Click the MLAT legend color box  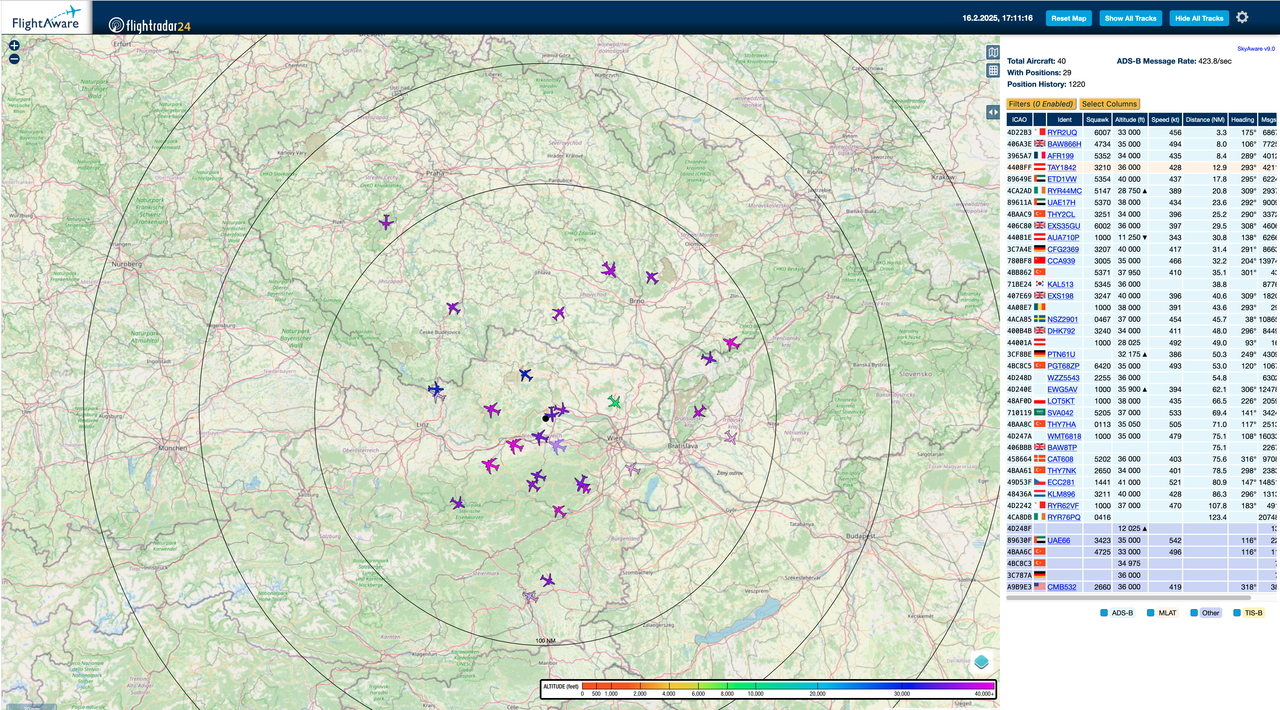point(1151,612)
